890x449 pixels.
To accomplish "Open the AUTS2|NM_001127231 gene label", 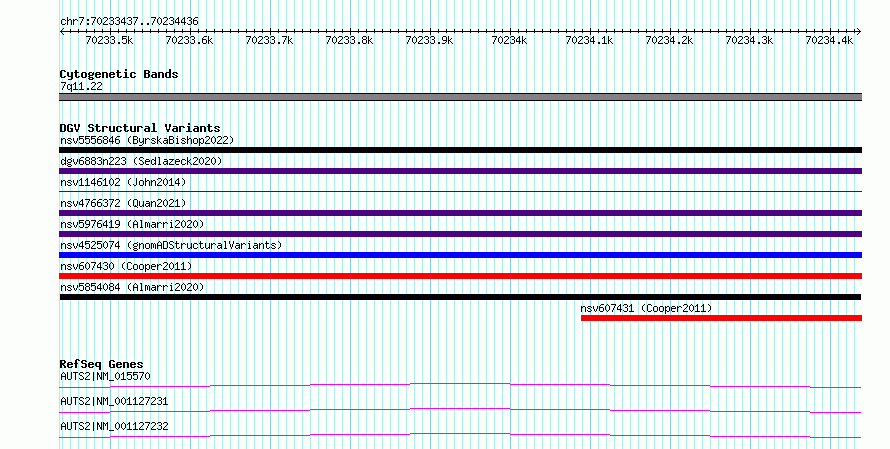I will point(114,401).
